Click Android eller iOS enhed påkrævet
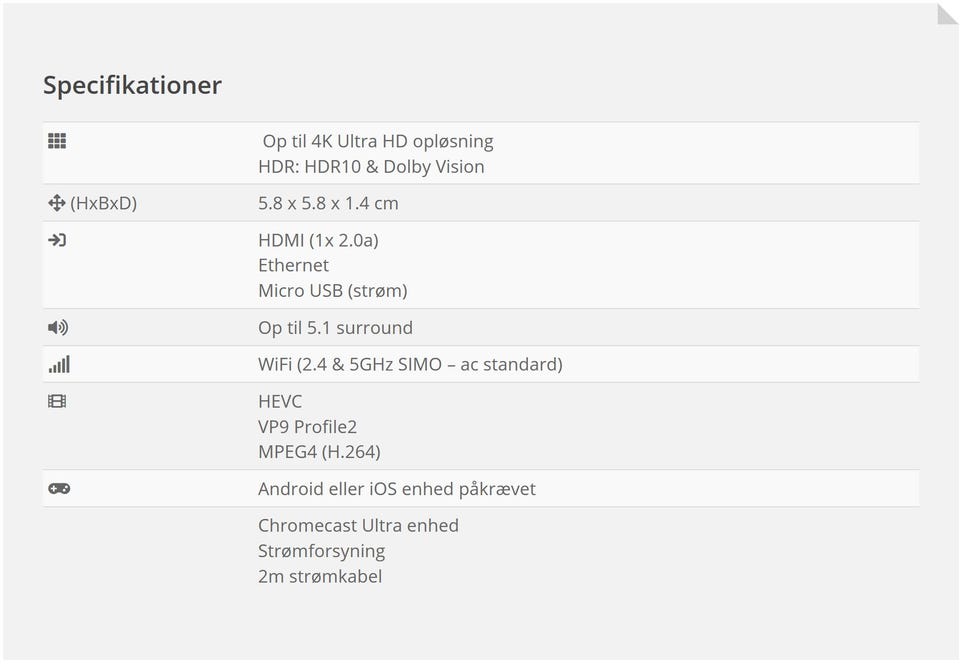 (x=397, y=489)
